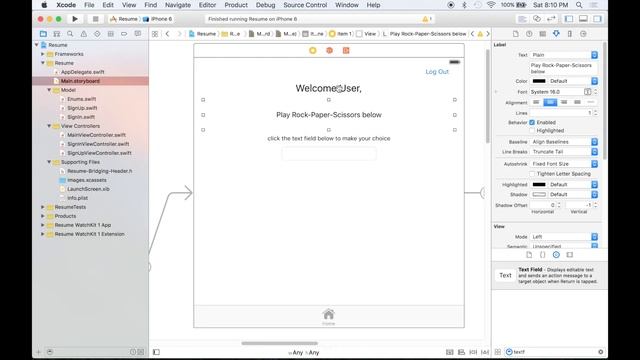Click the Highlighted color swatch
The width and height of the screenshot is (640, 360).
(539, 184)
